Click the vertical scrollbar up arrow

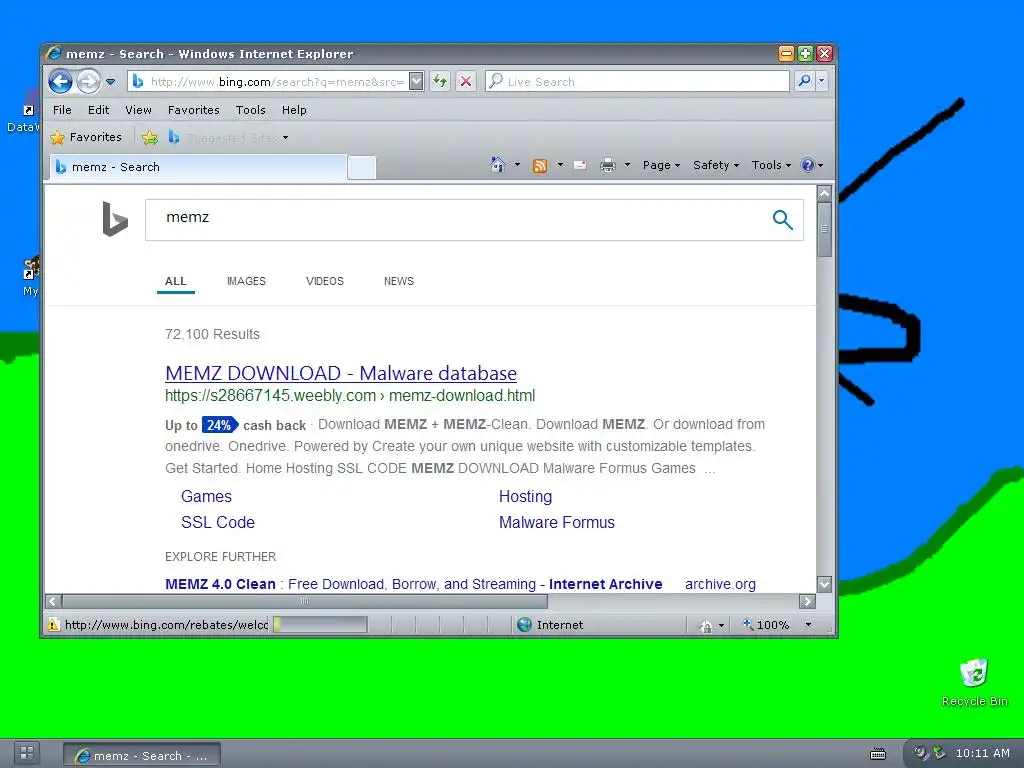[x=824, y=193]
